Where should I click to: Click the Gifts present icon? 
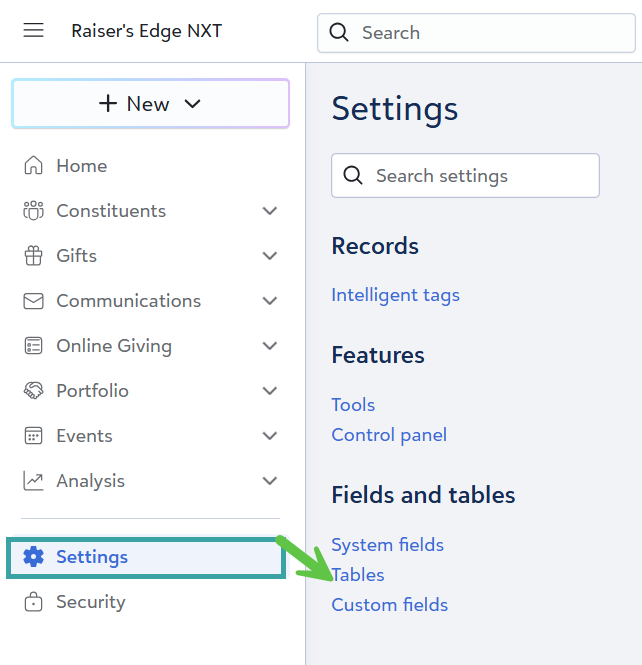click(x=34, y=256)
